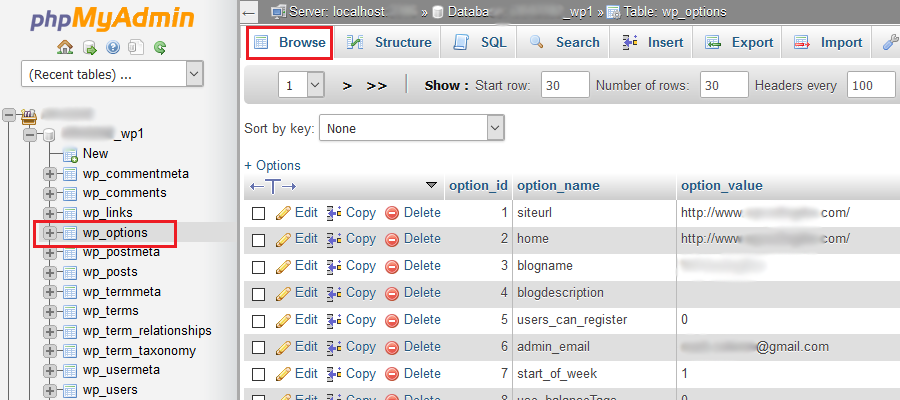Open the Search tab
The width and height of the screenshot is (900, 400).
564,42
